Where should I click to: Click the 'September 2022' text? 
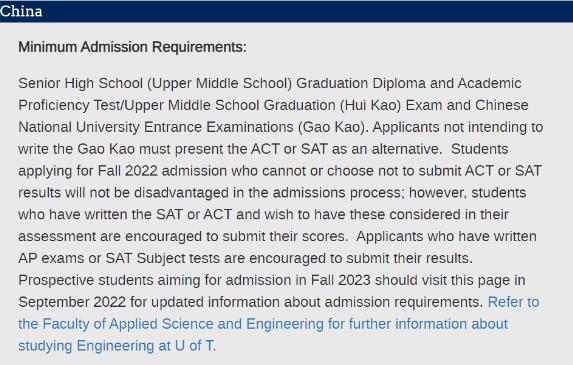click(x=72, y=302)
